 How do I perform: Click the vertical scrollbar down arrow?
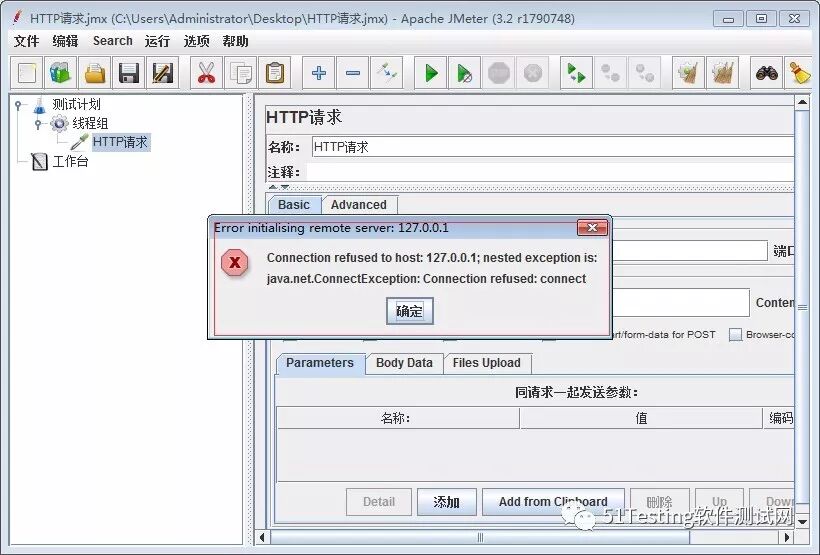pos(802,520)
